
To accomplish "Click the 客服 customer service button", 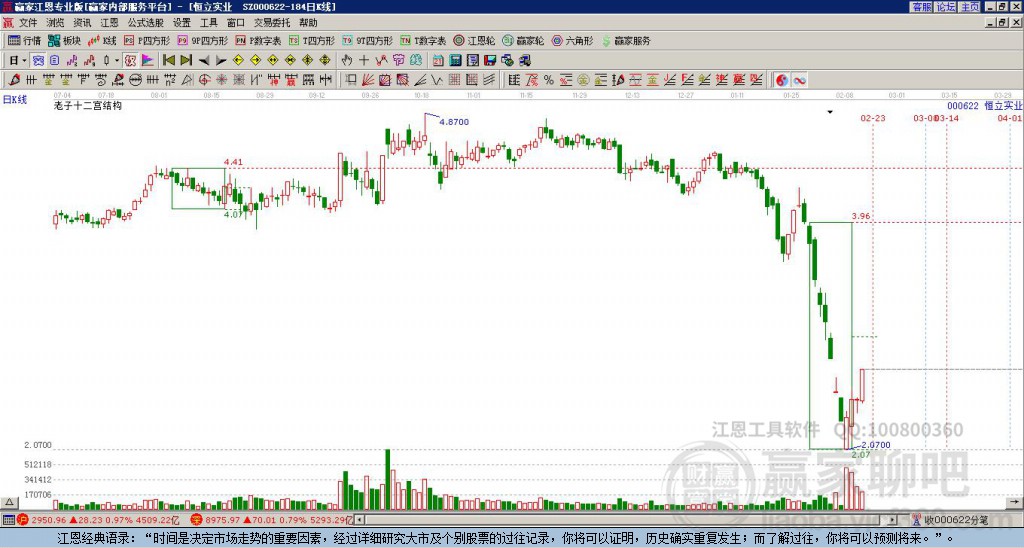I will tap(922, 7).
